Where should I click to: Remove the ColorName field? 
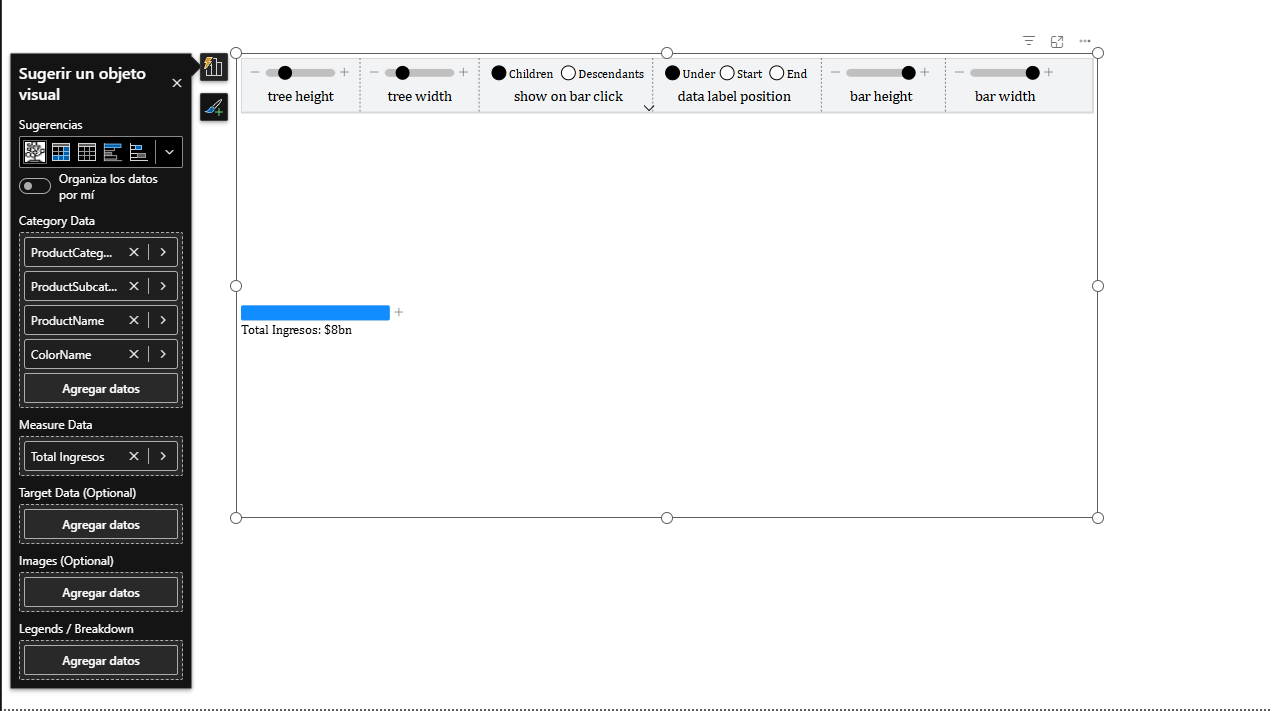click(x=134, y=354)
